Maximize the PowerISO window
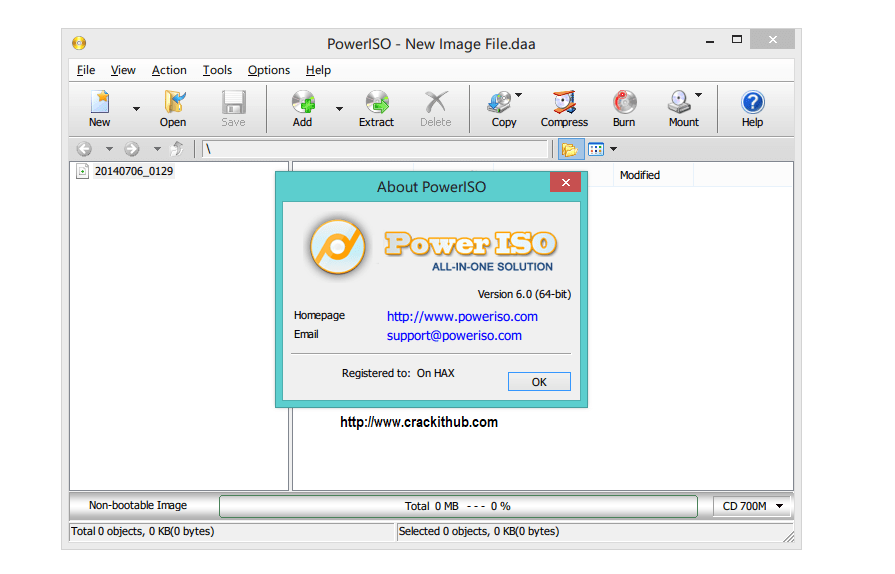This screenshot has width=895, height=574. pos(737,39)
